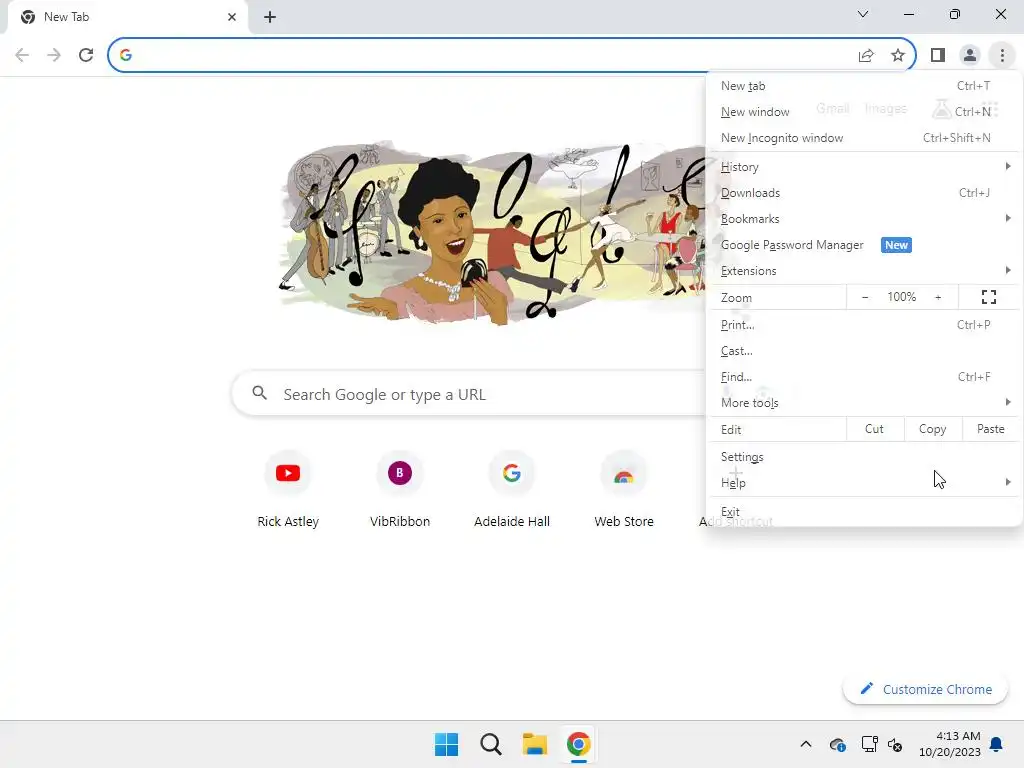Click the Google G icon in address bar

pyautogui.click(x=126, y=56)
